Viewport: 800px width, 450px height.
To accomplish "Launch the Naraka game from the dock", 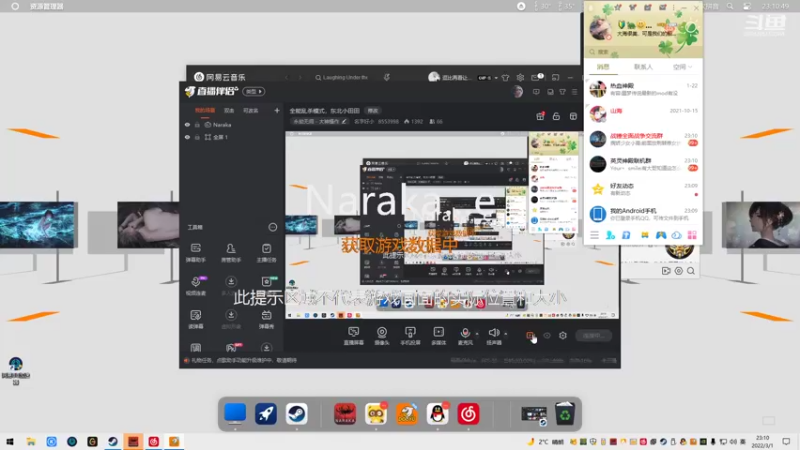I will (x=345, y=414).
